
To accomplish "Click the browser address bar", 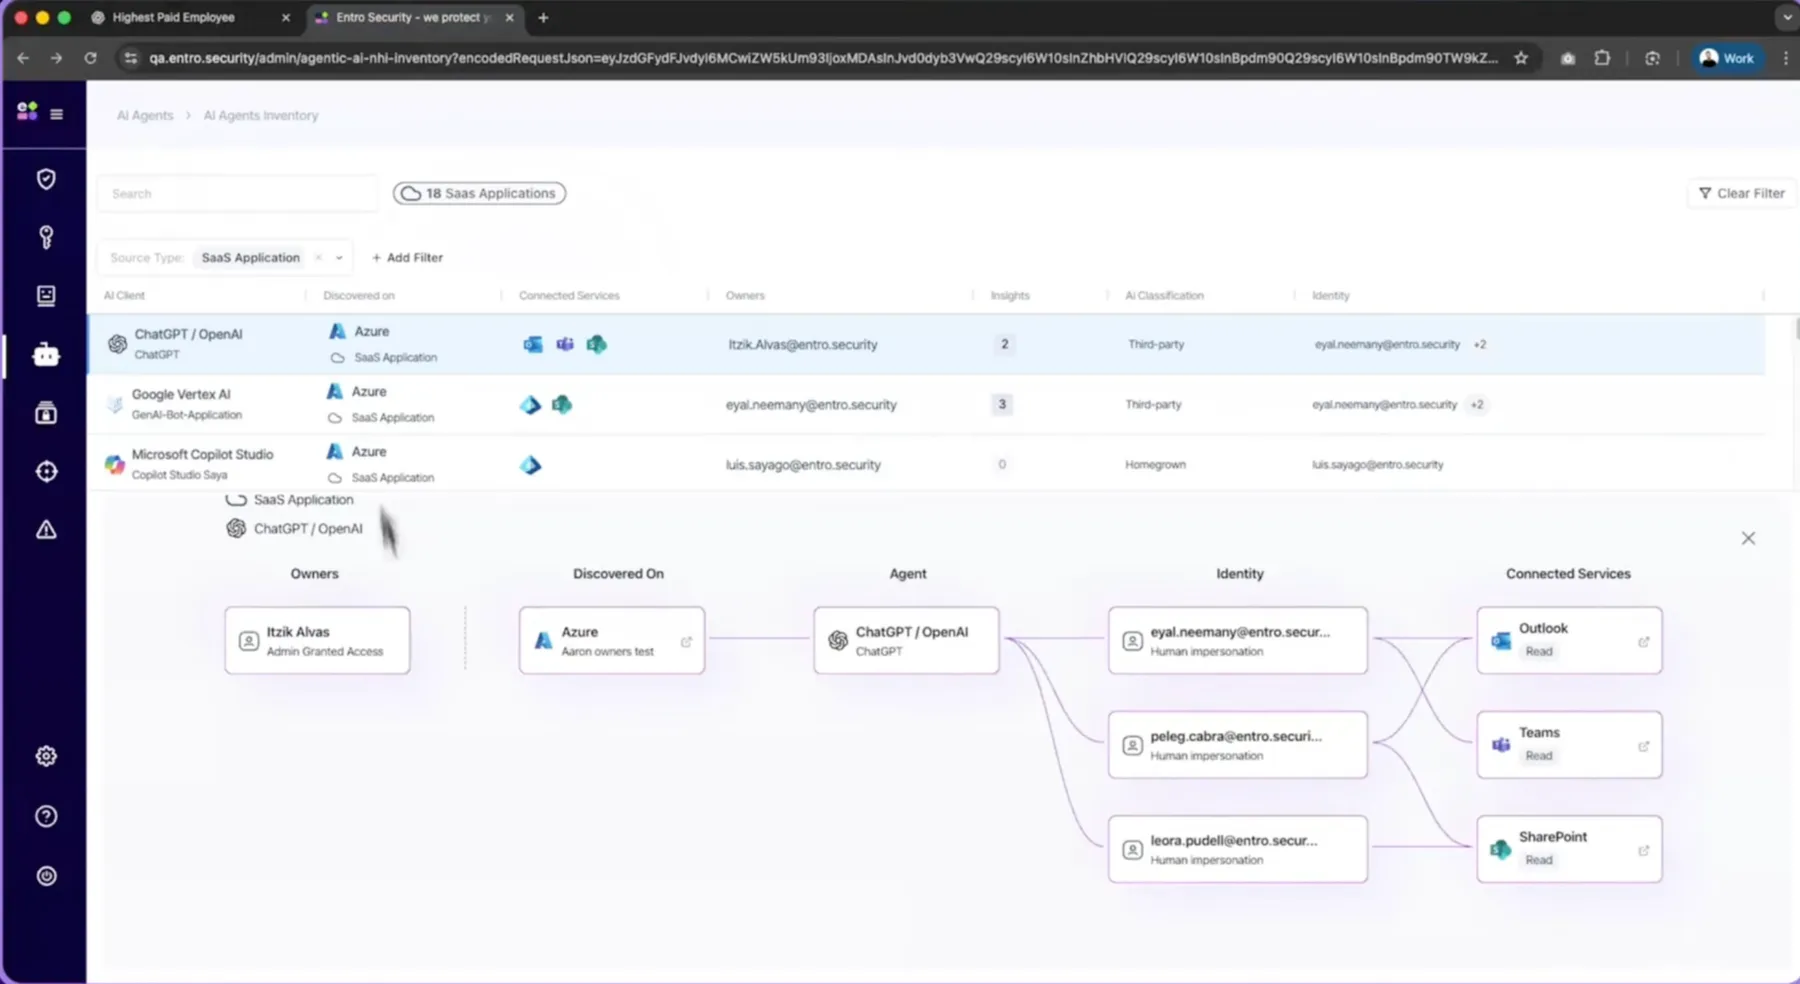I will (823, 58).
